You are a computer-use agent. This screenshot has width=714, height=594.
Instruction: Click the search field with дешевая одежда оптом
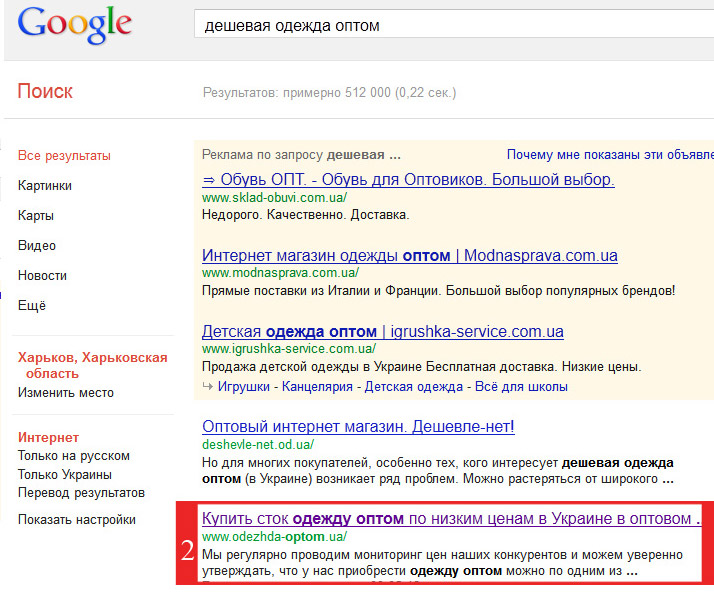[454, 25]
